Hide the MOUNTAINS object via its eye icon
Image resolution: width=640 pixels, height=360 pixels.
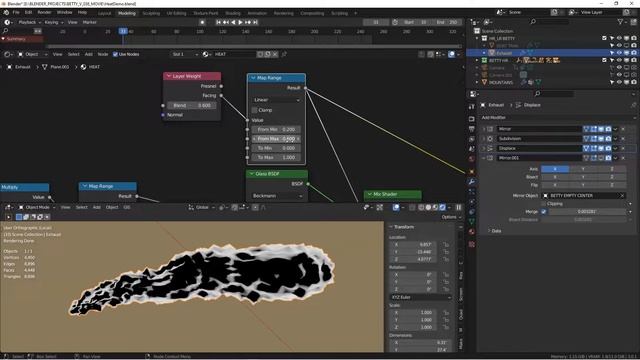(x=619, y=82)
